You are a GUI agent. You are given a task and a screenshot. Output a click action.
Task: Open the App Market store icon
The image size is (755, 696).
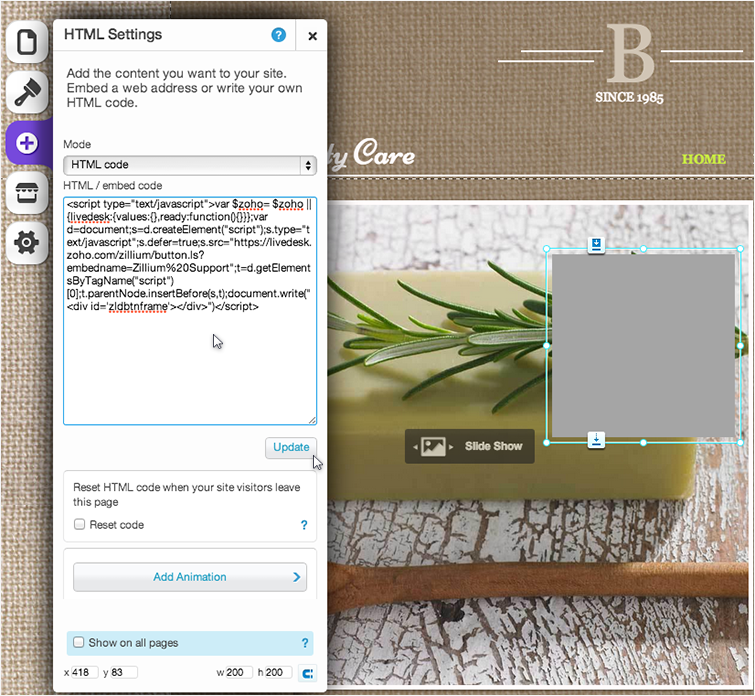[27, 193]
